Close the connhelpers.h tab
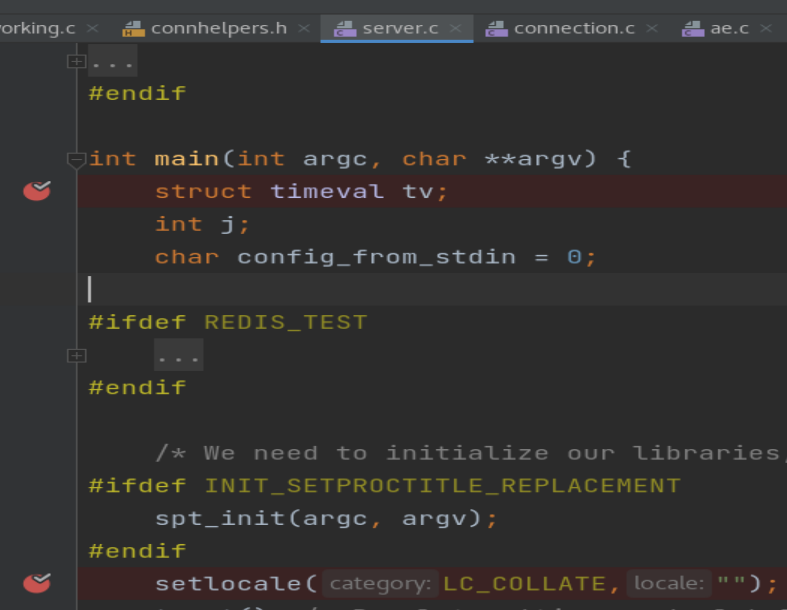The height and width of the screenshot is (610, 787). coord(304,28)
